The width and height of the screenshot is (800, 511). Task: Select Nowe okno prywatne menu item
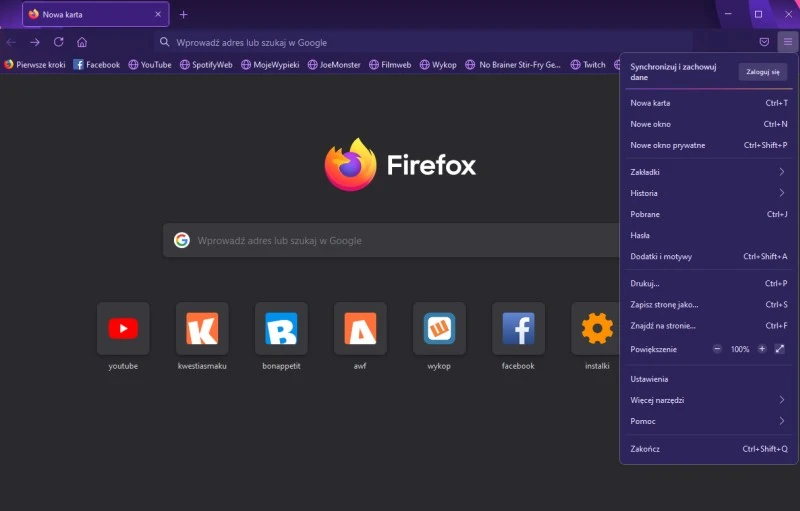click(709, 145)
